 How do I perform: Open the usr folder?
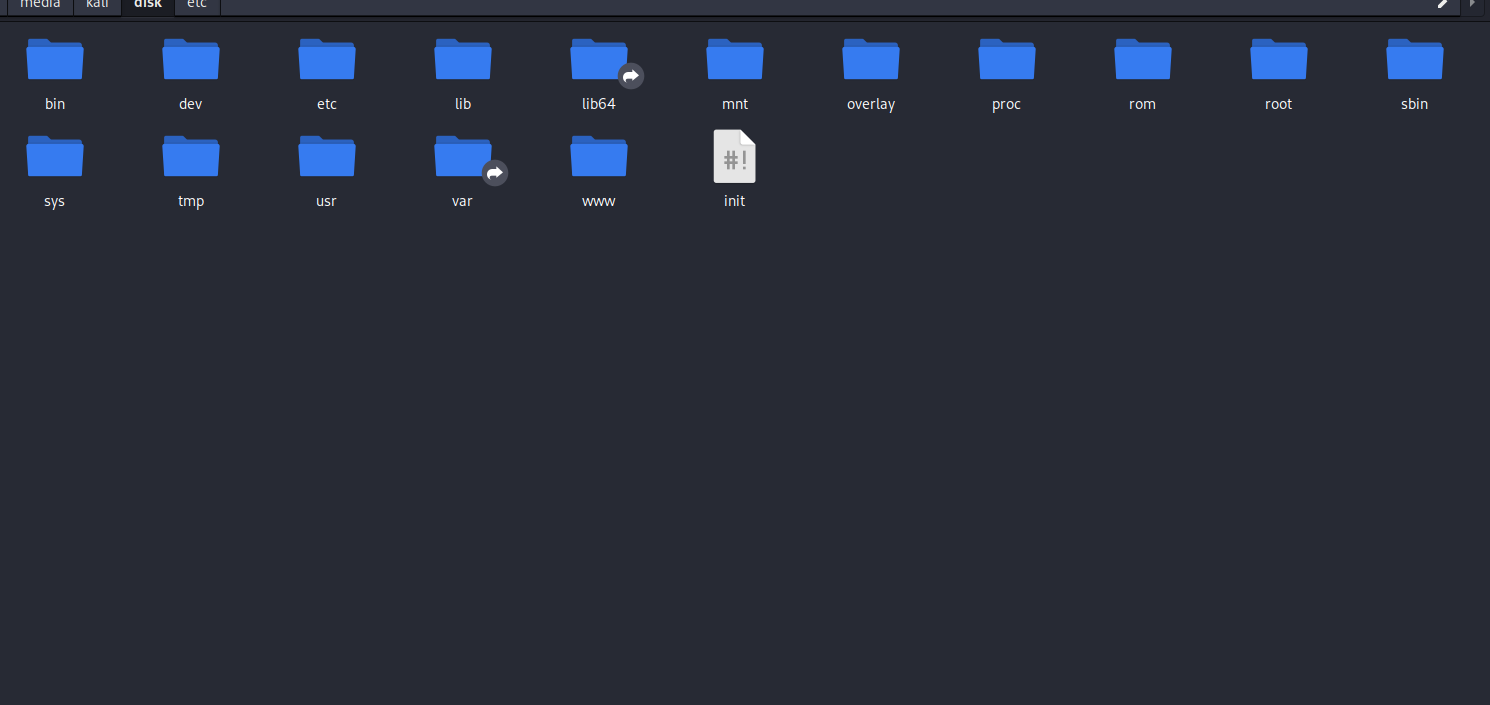click(x=327, y=156)
